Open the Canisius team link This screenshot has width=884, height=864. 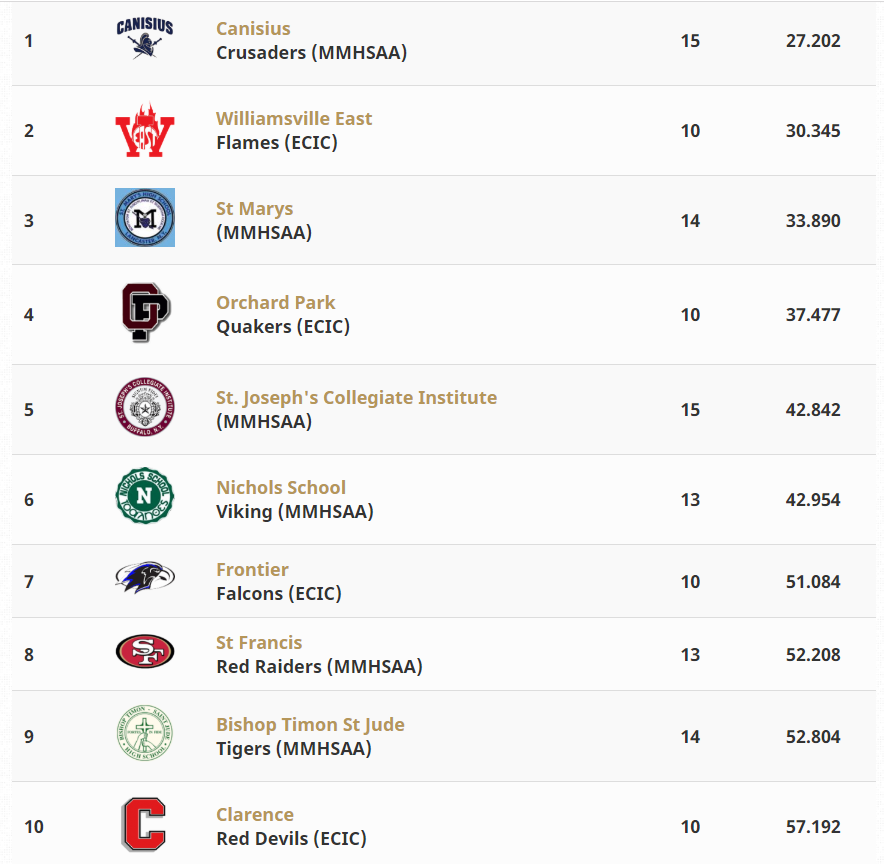click(253, 29)
